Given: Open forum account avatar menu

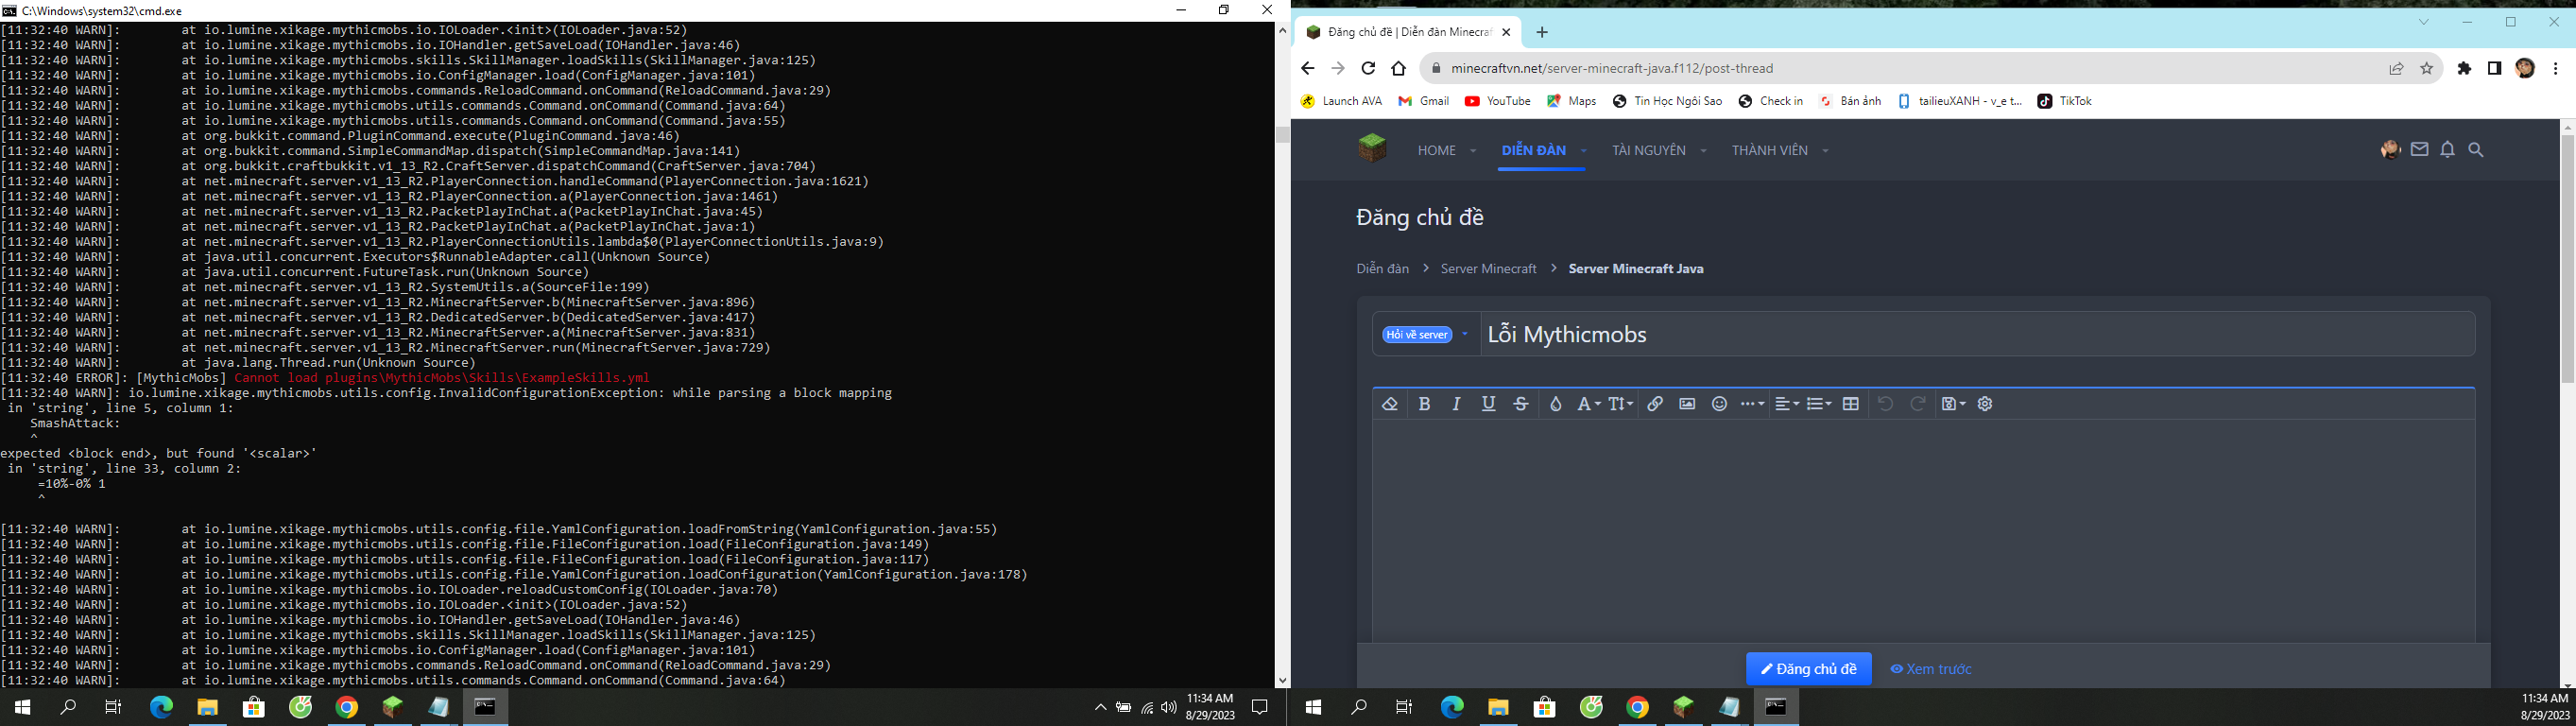Looking at the screenshot, I should coord(2390,150).
